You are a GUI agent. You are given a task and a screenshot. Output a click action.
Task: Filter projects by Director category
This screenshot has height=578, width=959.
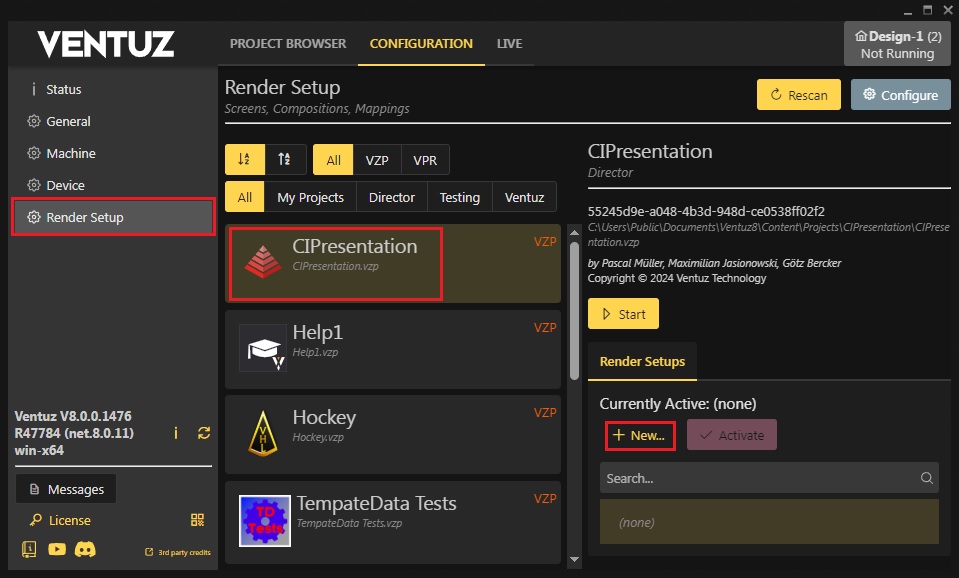(x=391, y=197)
